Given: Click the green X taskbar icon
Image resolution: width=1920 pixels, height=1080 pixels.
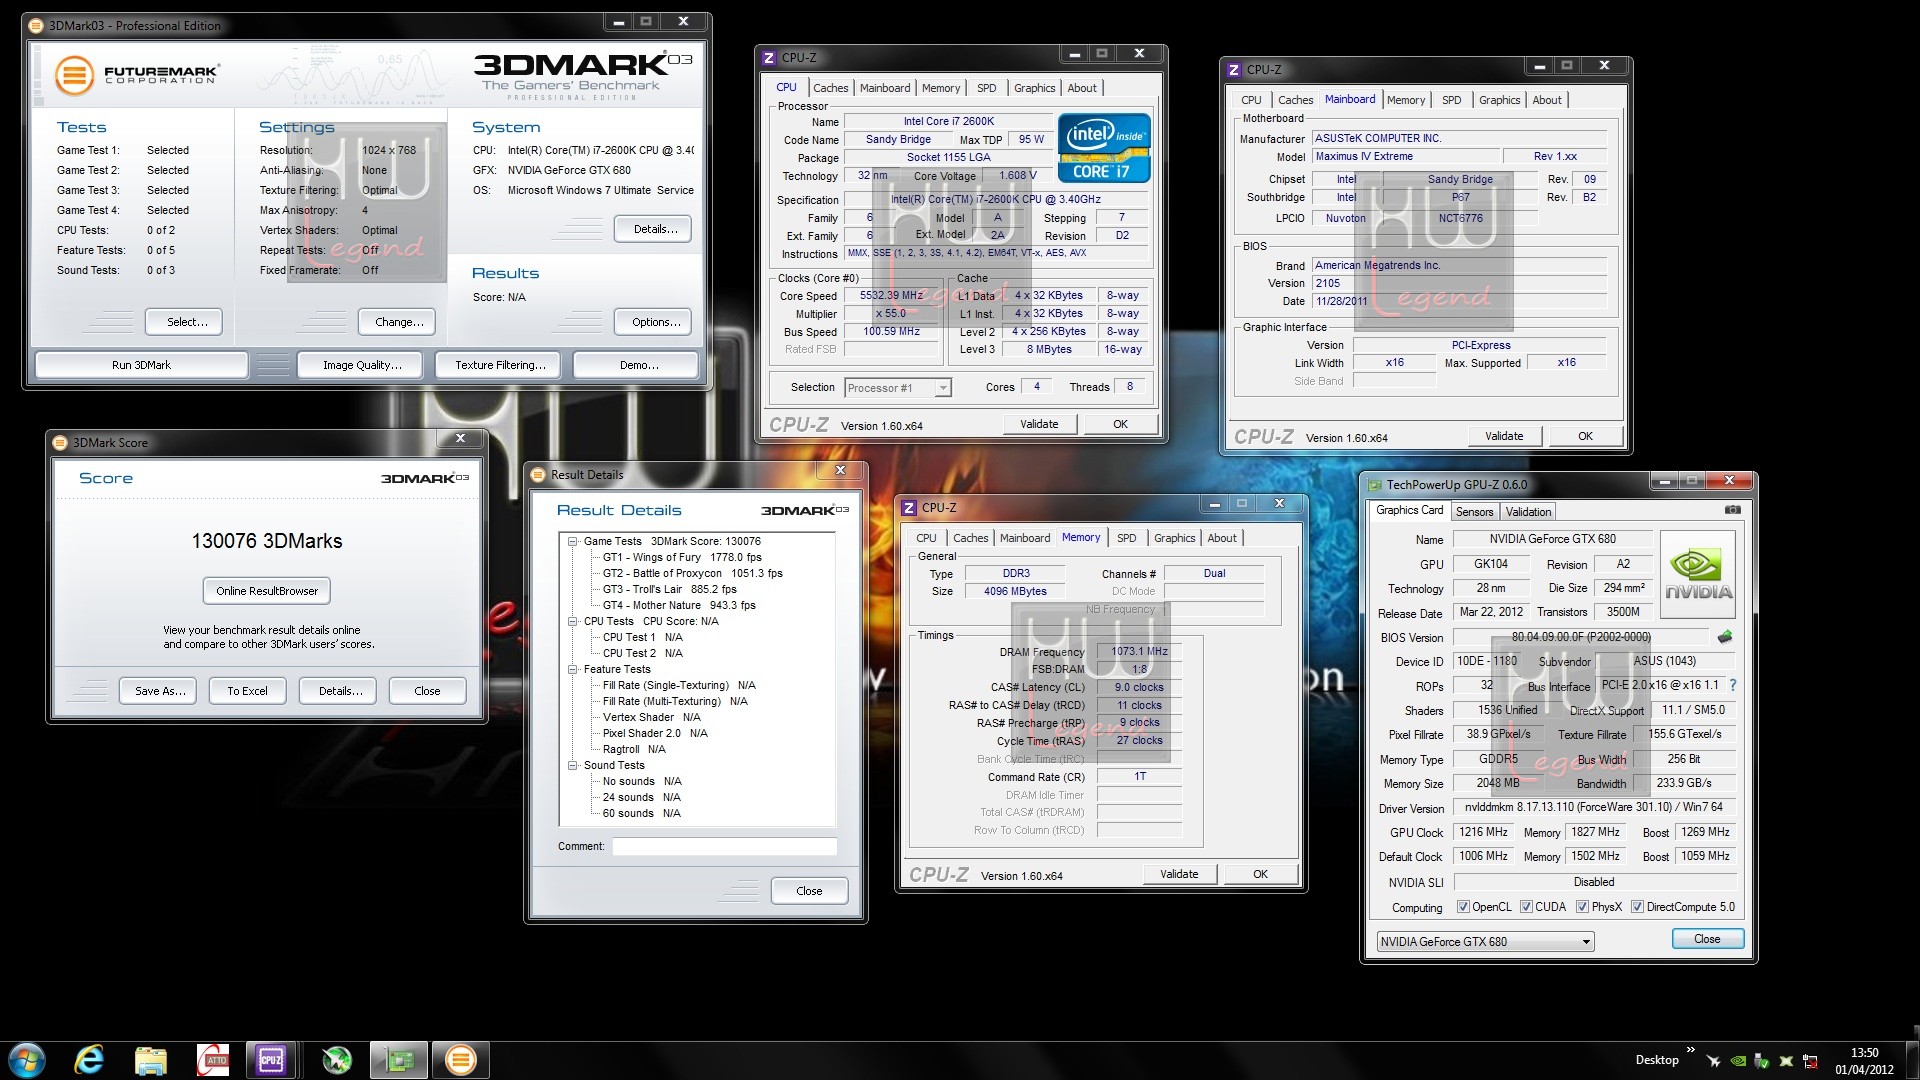Looking at the screenshot, I should tap(337, 1060).
